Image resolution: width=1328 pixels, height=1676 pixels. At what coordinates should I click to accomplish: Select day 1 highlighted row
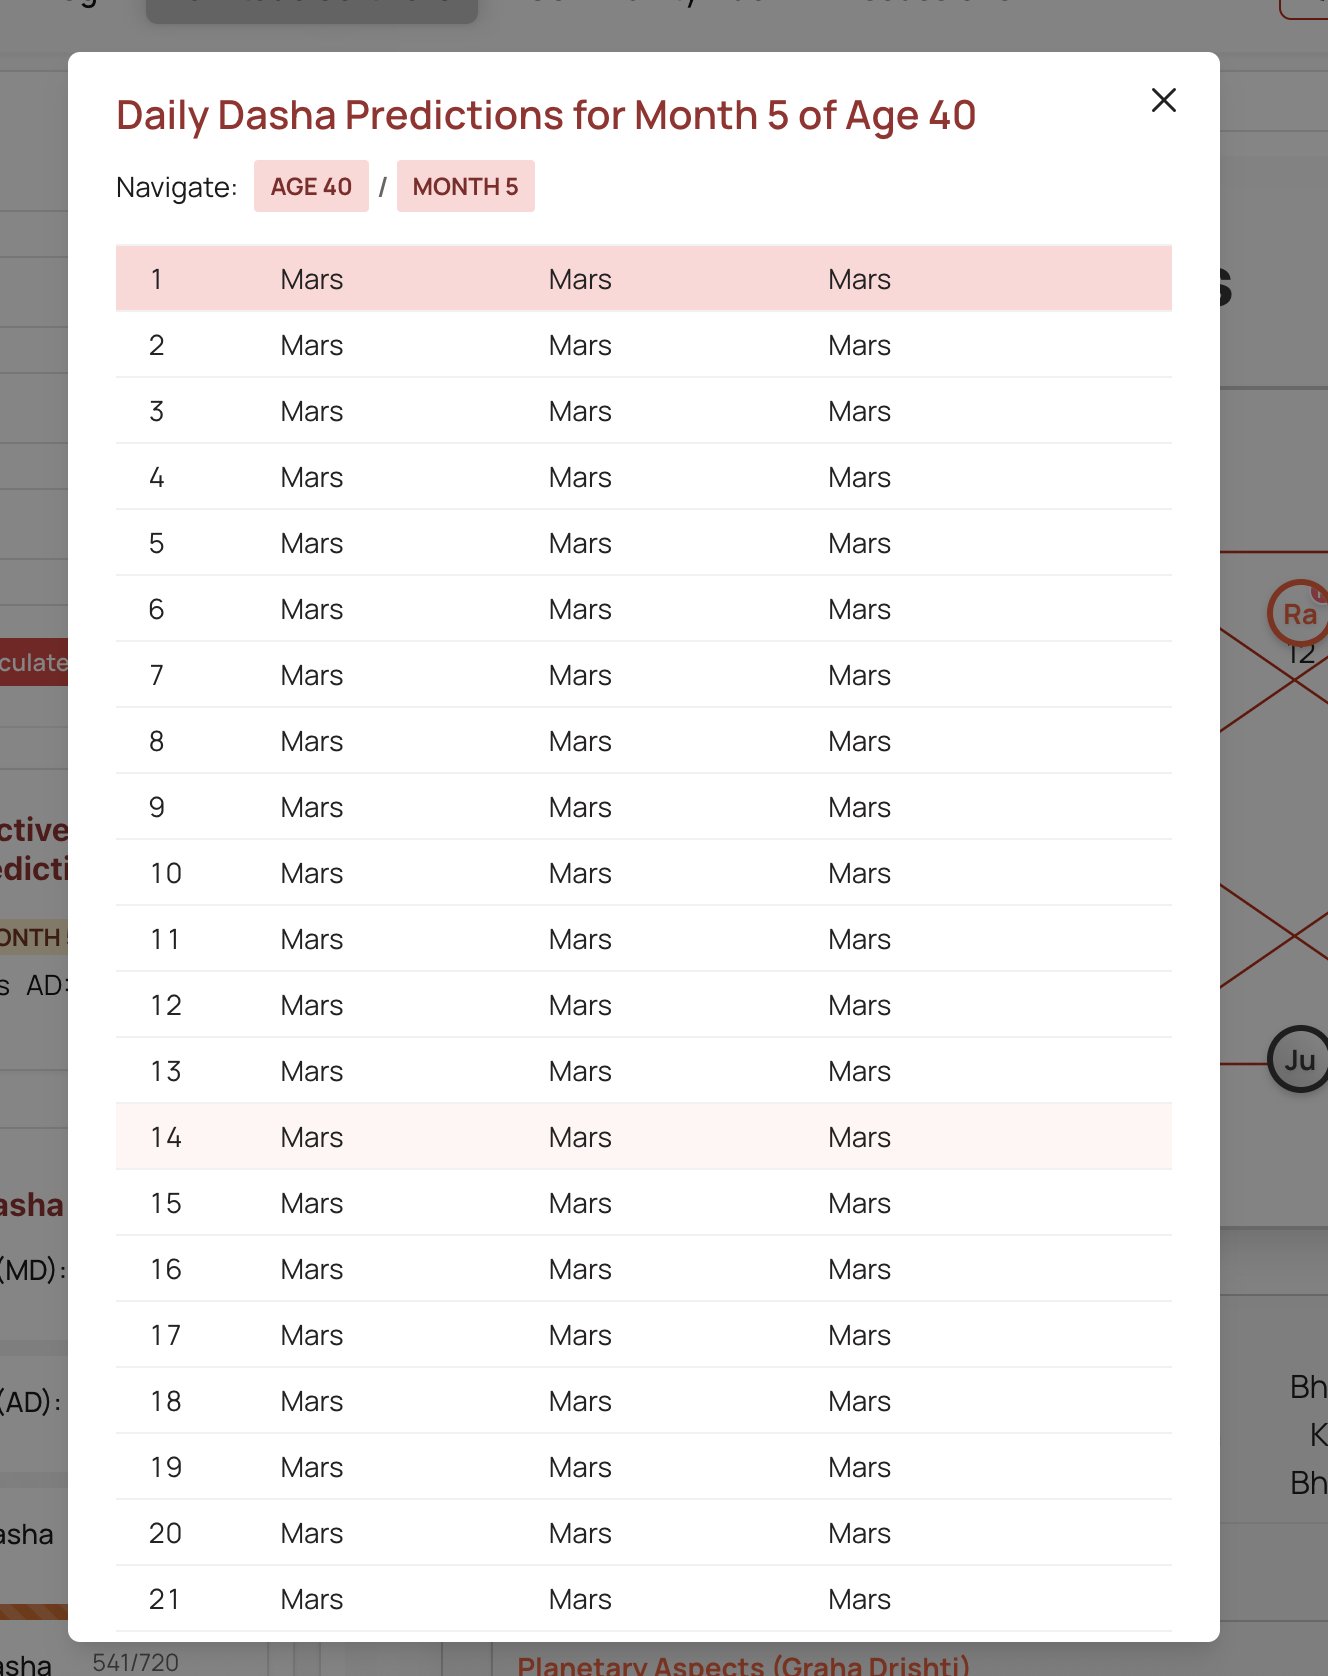pyautogui.click(x=644, y=279)
